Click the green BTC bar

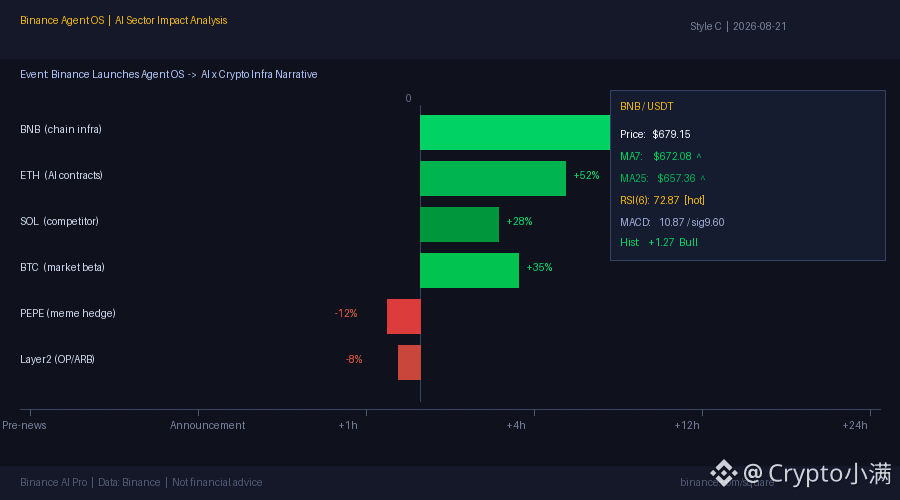[x=470, y=270]
